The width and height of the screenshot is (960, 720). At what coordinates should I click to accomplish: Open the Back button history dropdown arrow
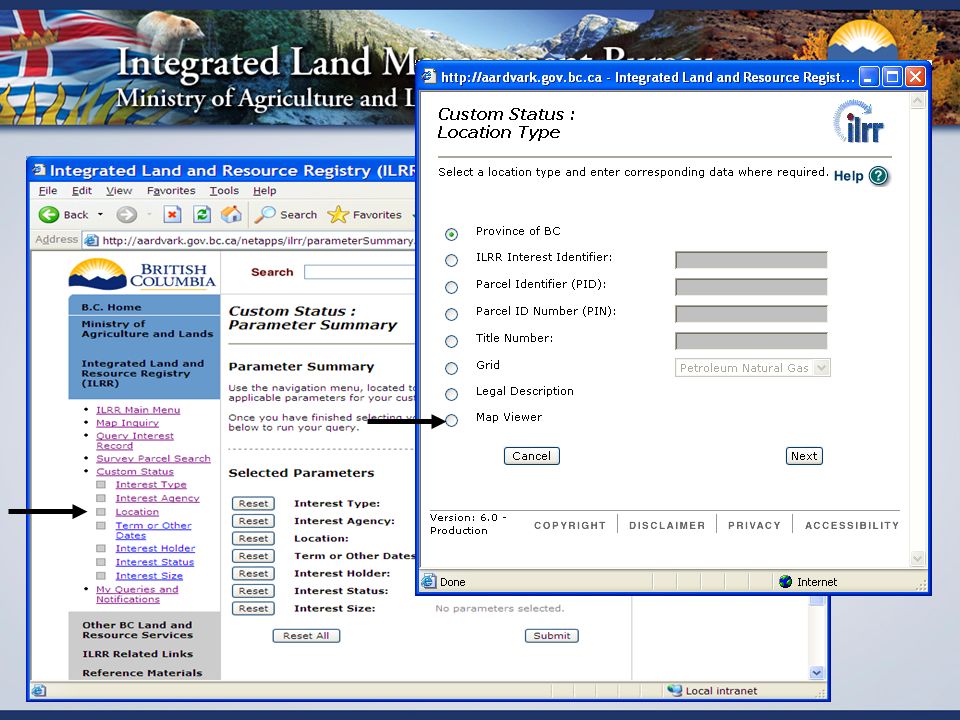100,215
